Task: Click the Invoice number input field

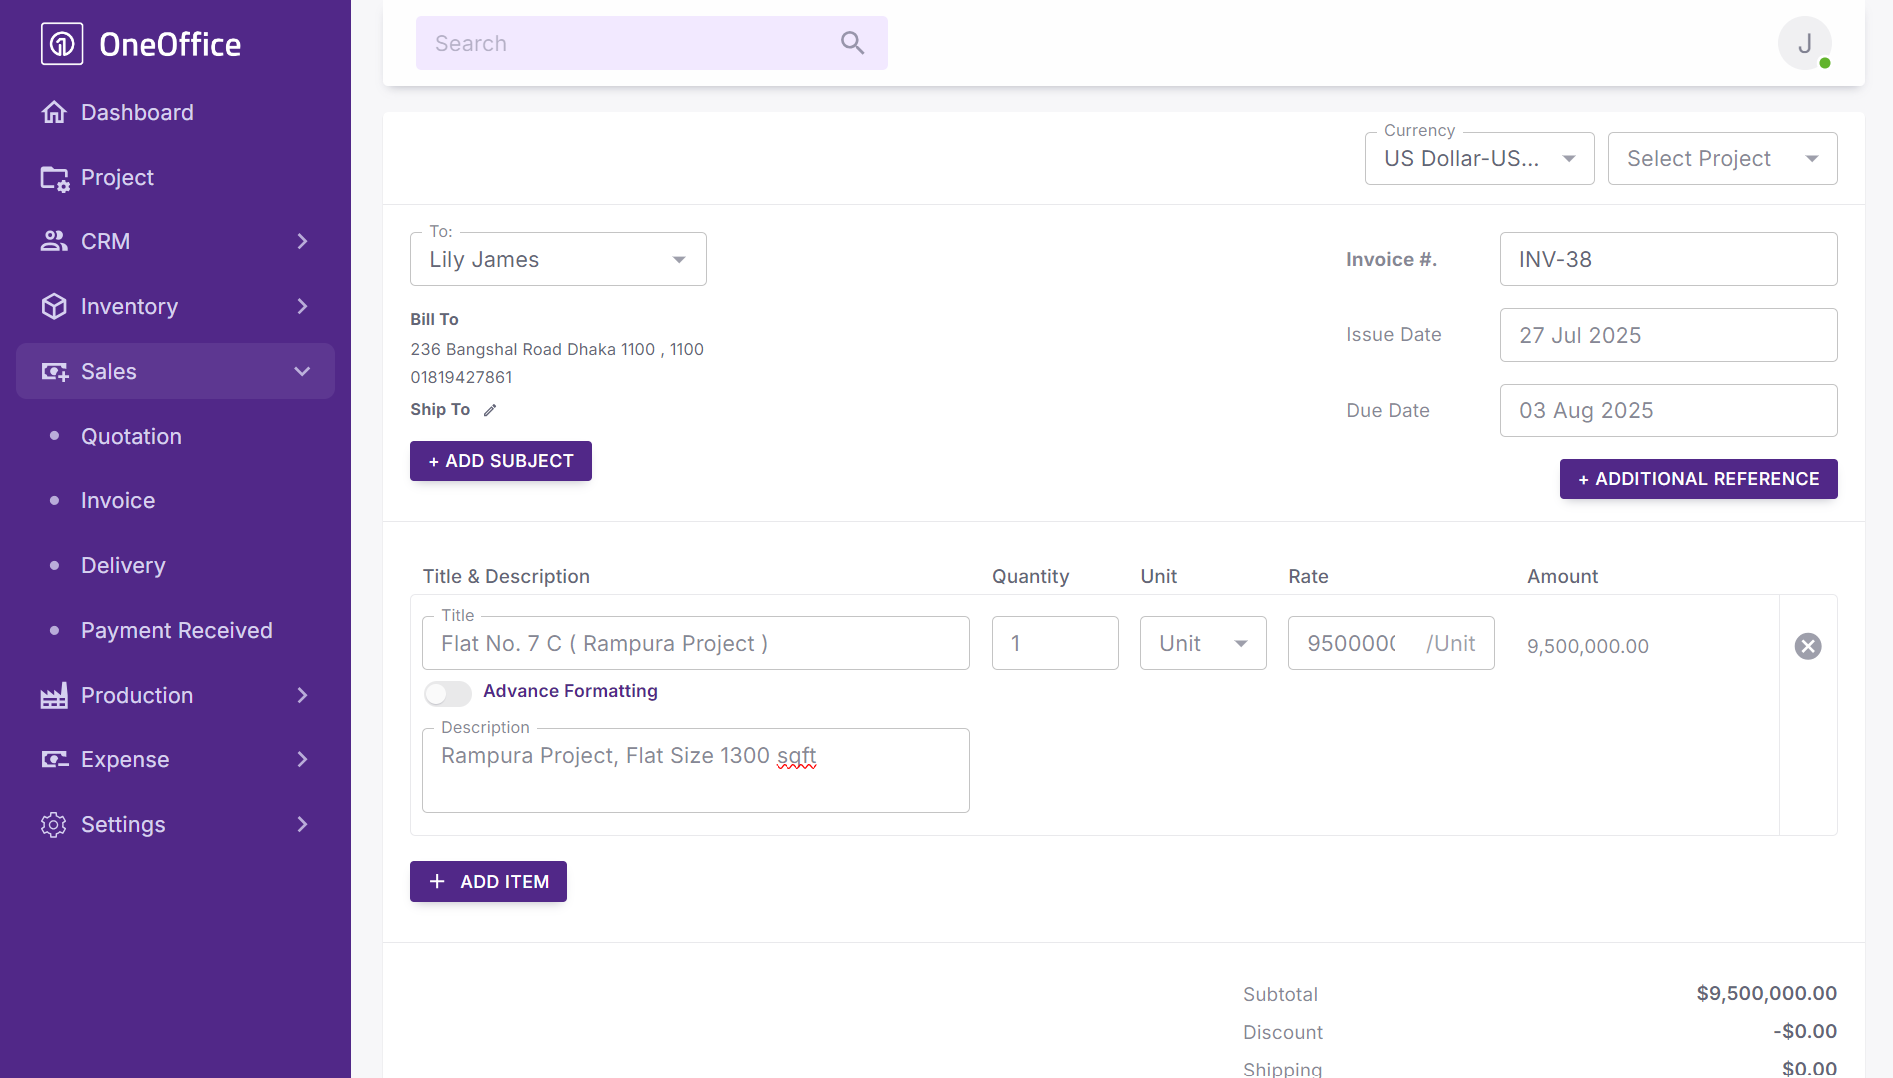Action: coord(1668,259)
